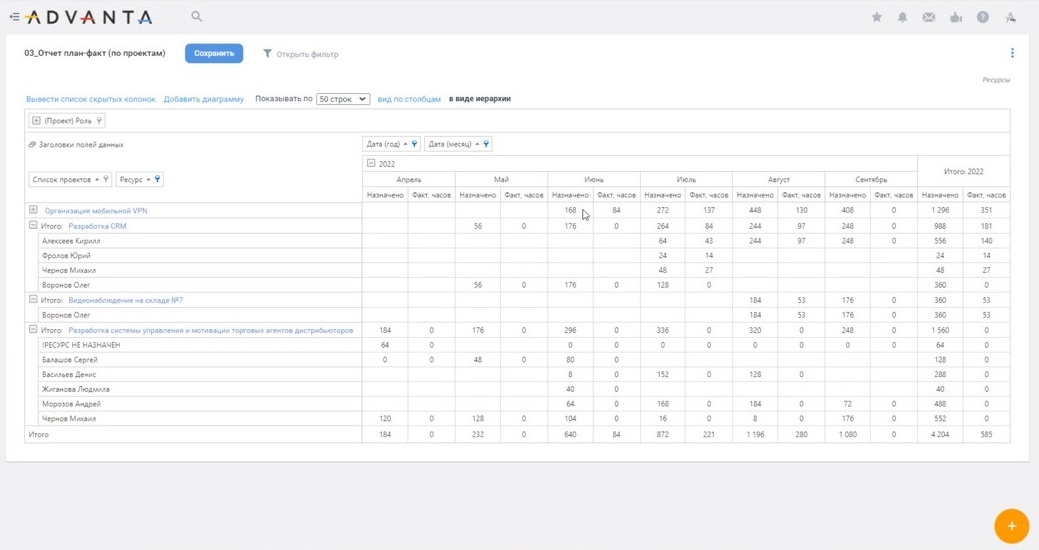Open the search magnifier in top bar

click(x=197, y=17)
